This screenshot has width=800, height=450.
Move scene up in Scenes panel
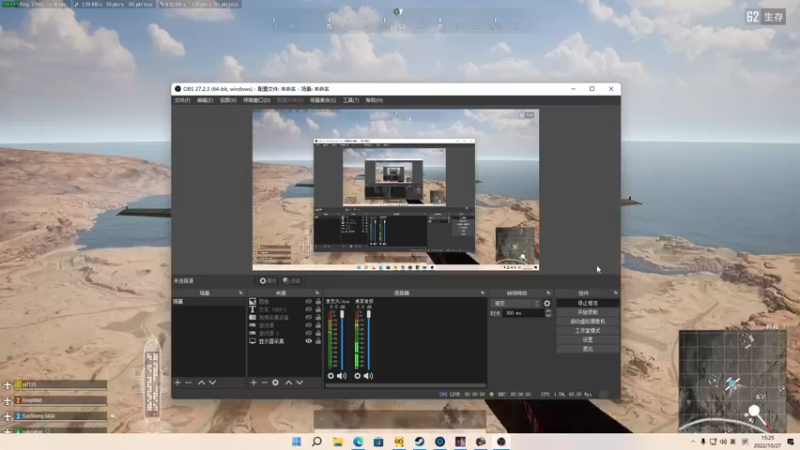click(x=202, y=382)
